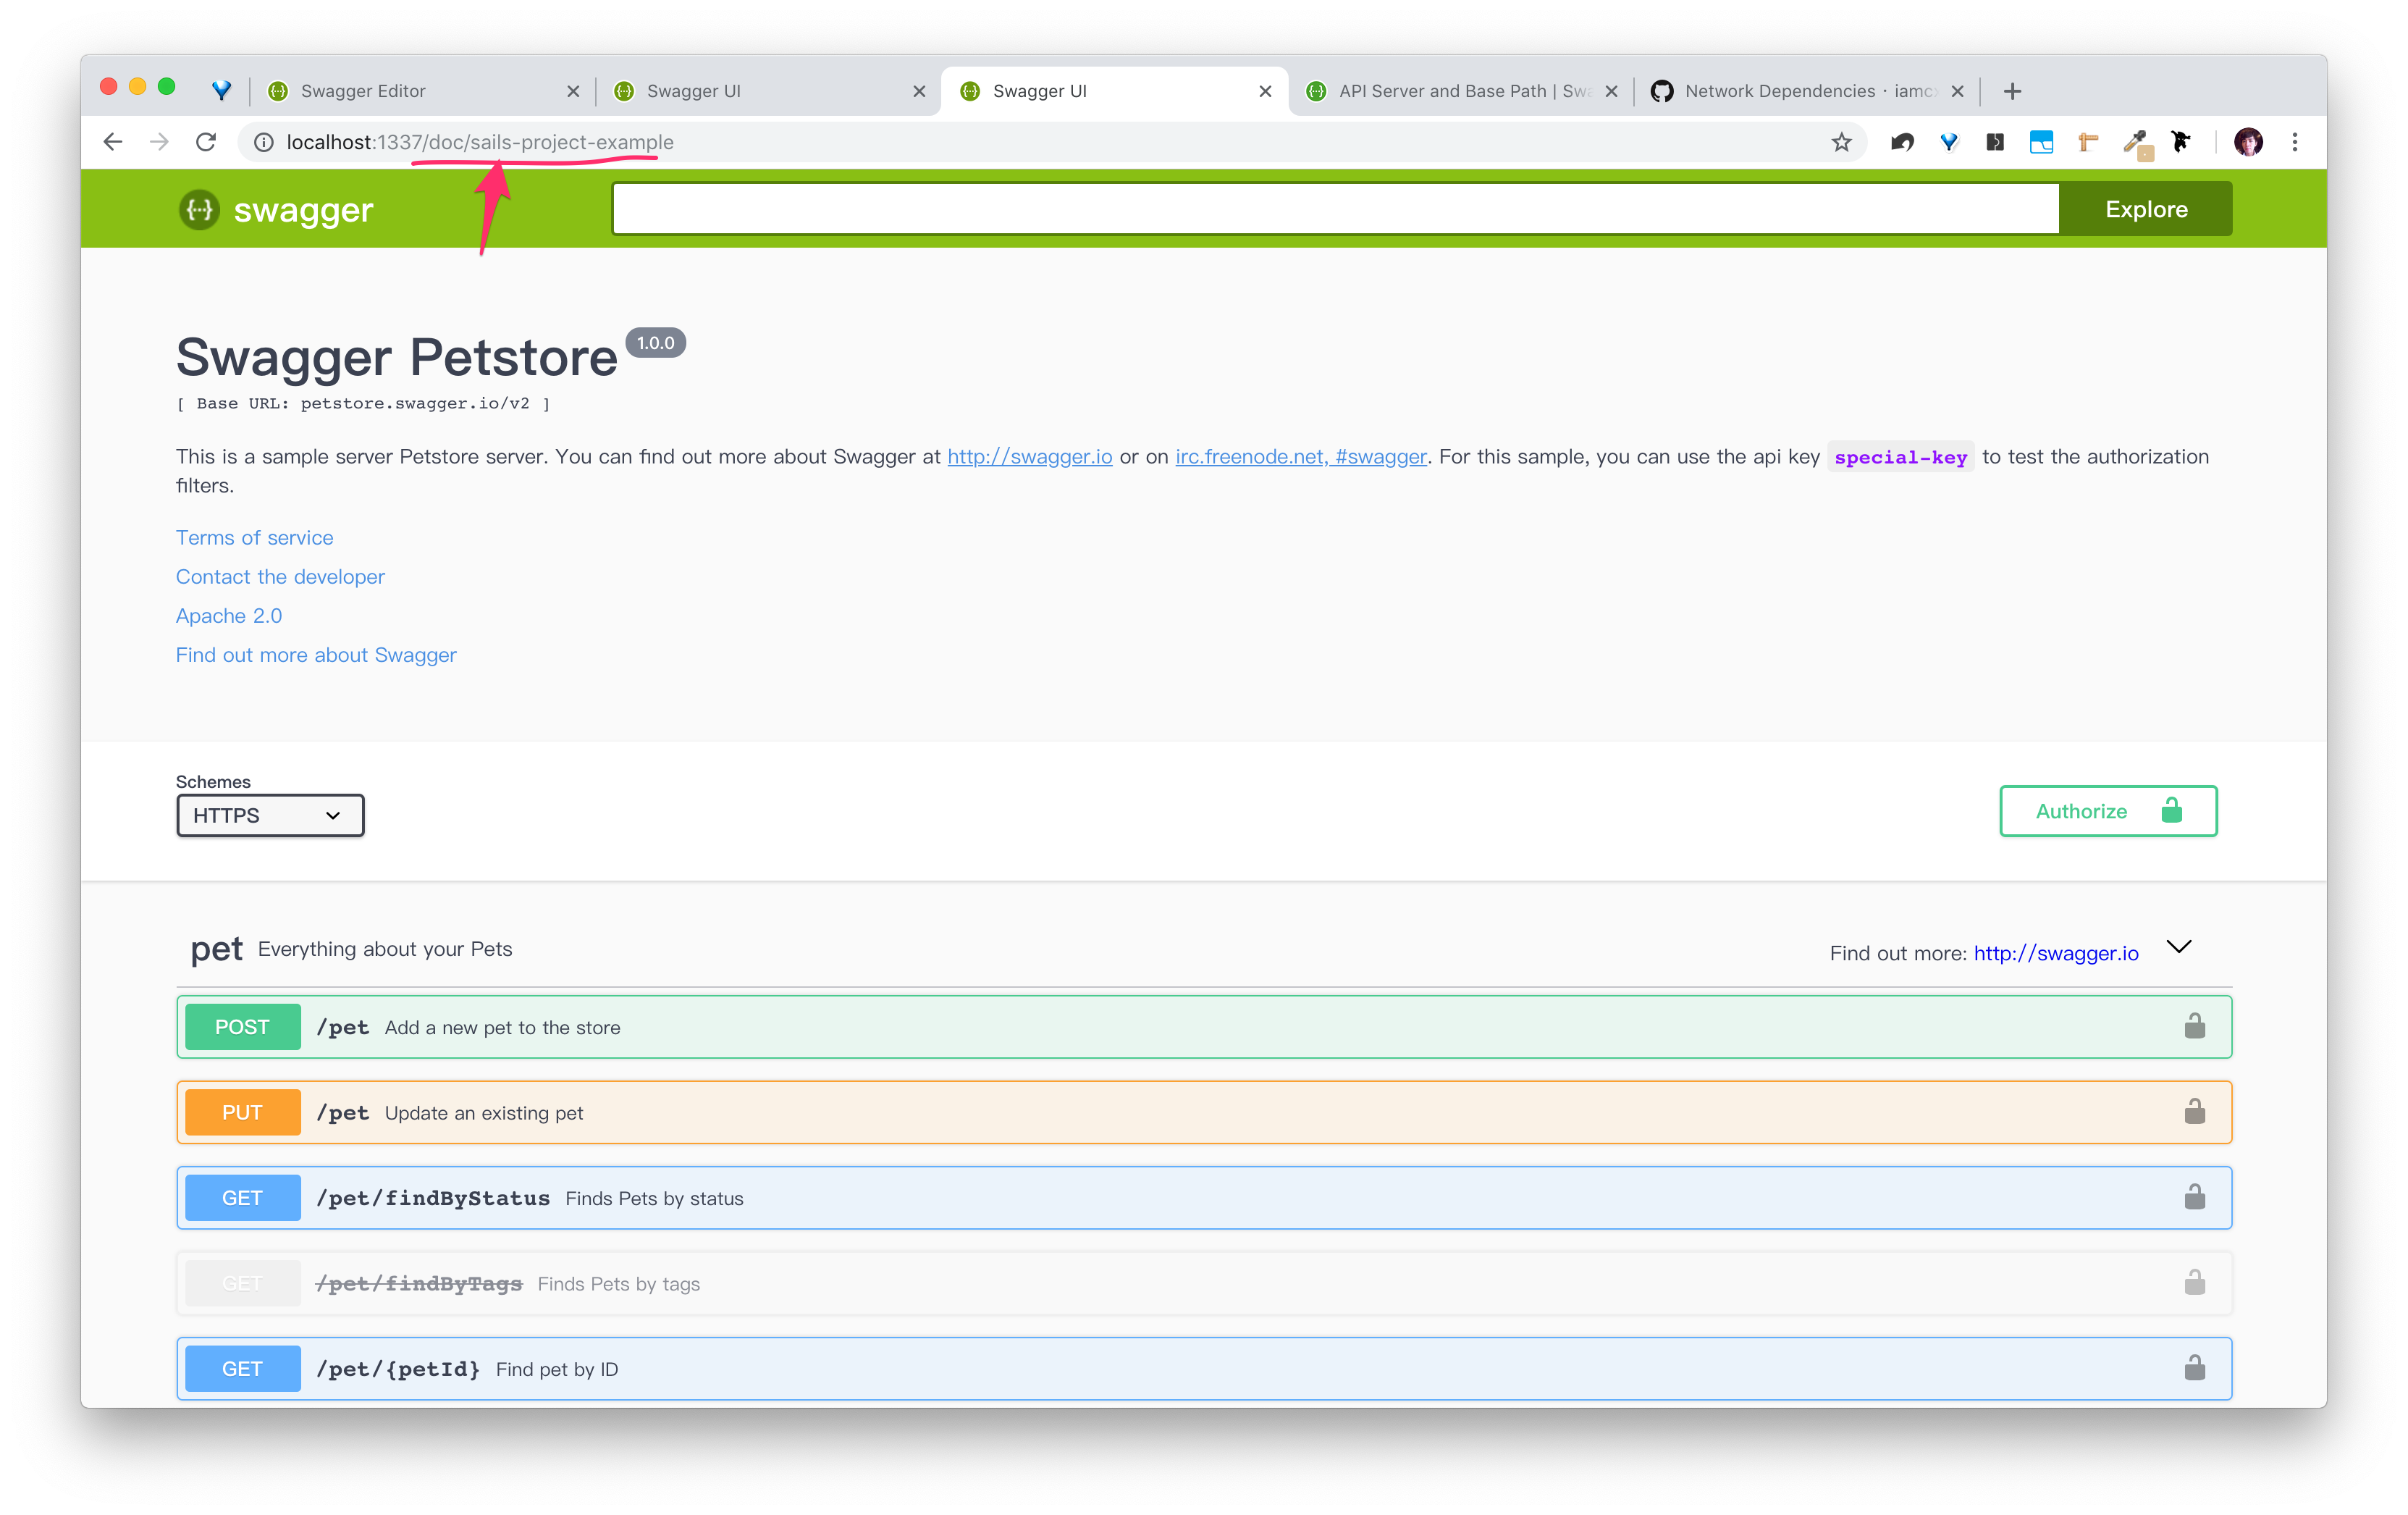Click the lock icon on PUT /pet row
2408x1515 pixels.
coord(2194,1112)
